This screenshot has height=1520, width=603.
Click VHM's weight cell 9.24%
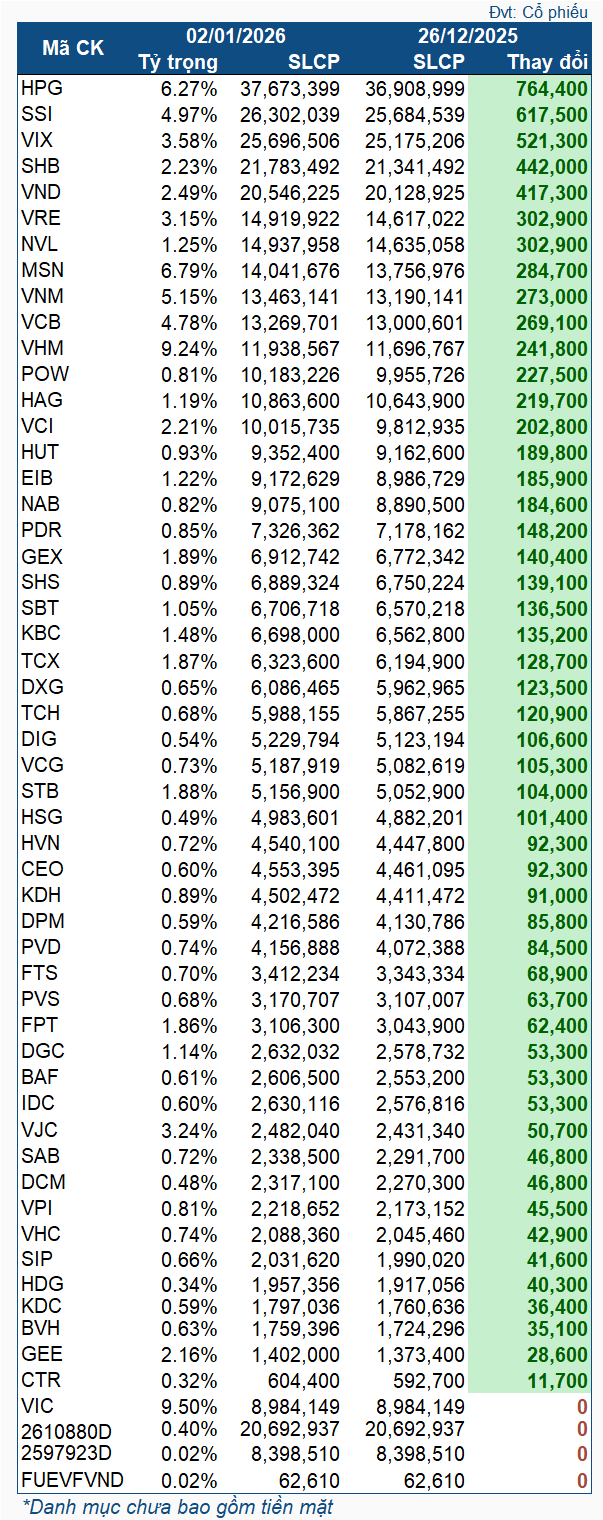click(189, 349)
